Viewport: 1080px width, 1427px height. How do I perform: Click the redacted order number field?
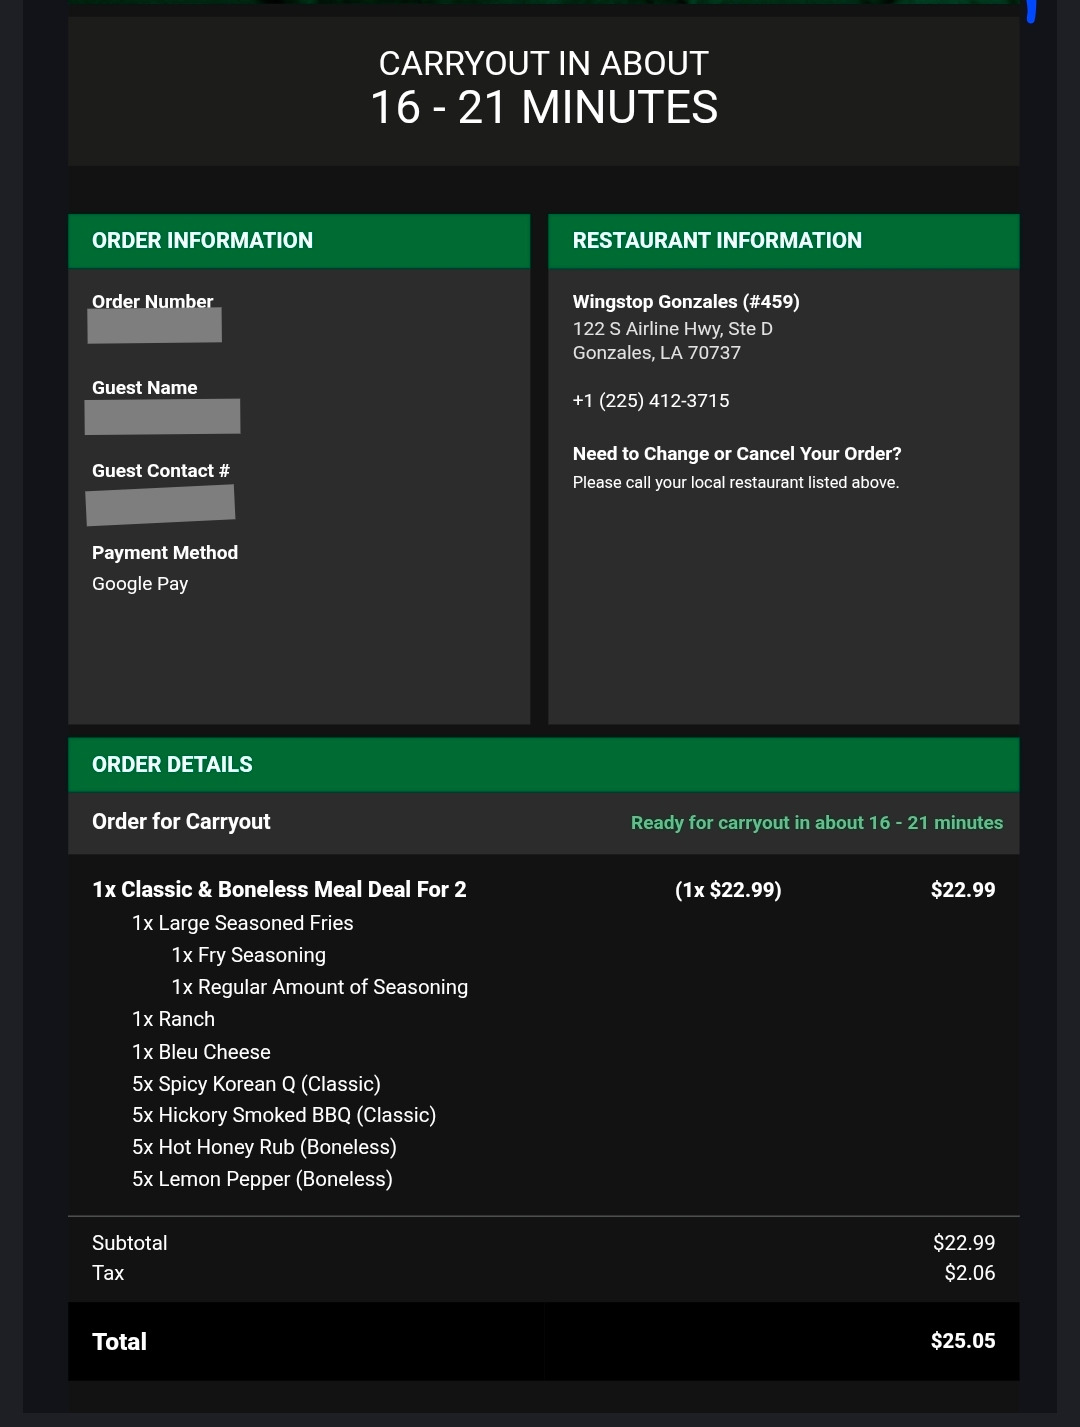(x=155, y=326)
